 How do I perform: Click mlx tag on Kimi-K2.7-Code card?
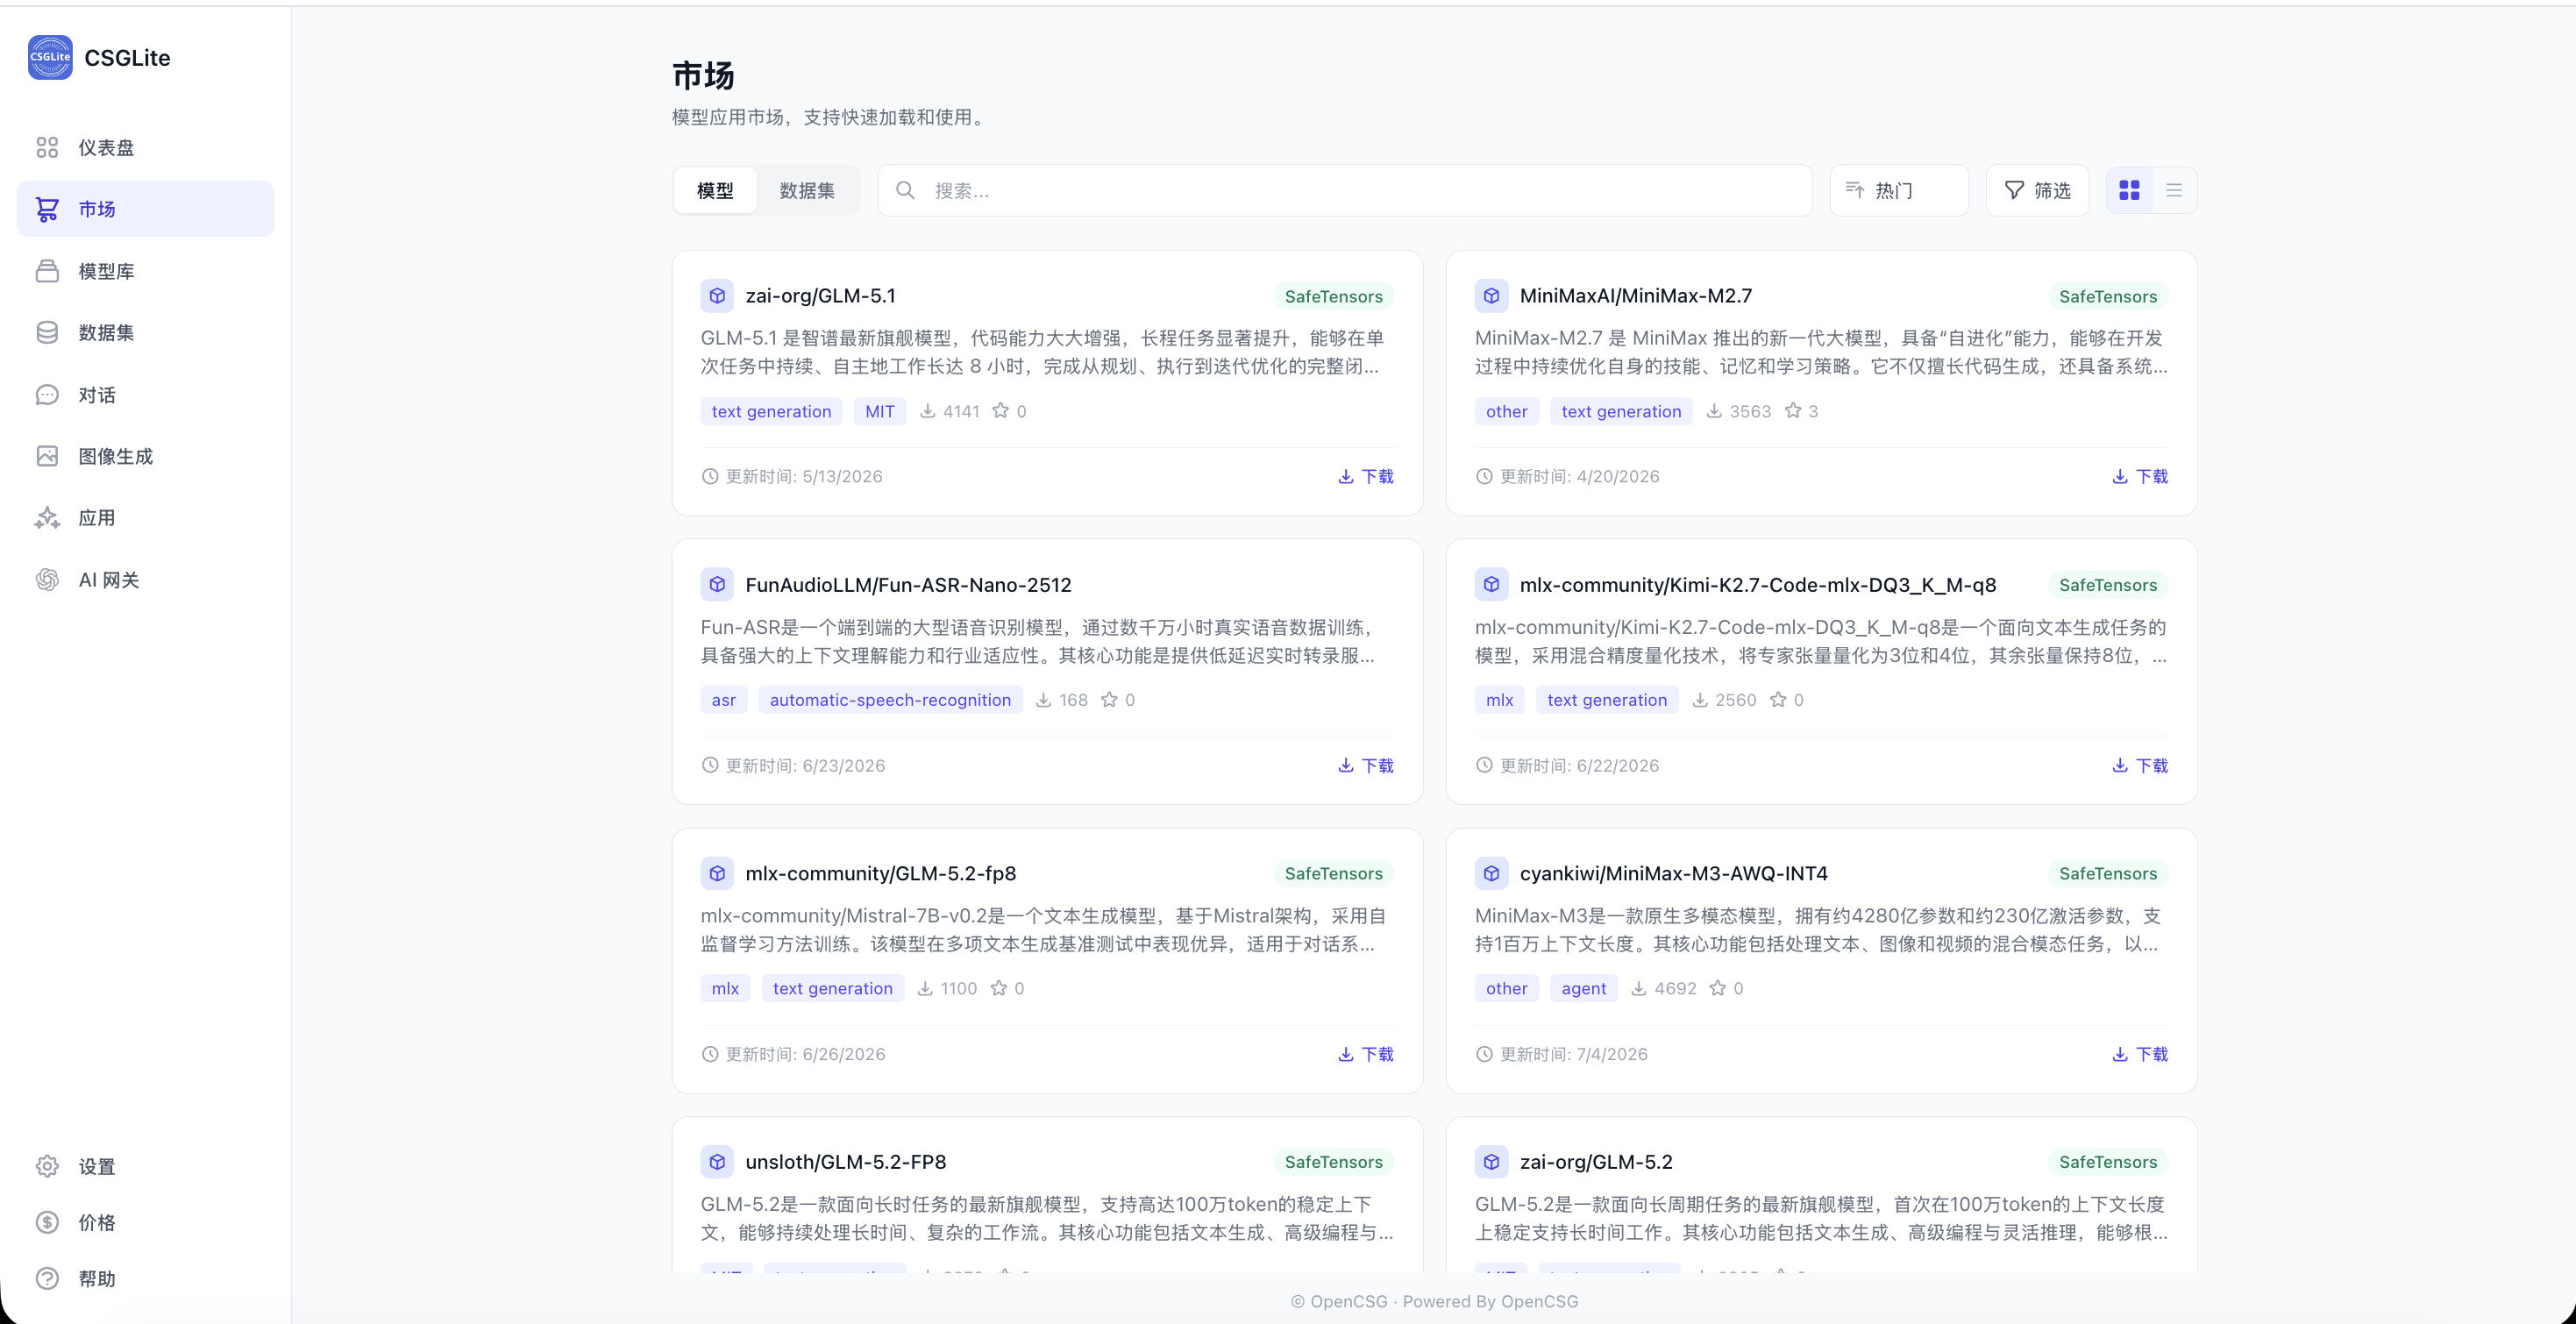1499,700
